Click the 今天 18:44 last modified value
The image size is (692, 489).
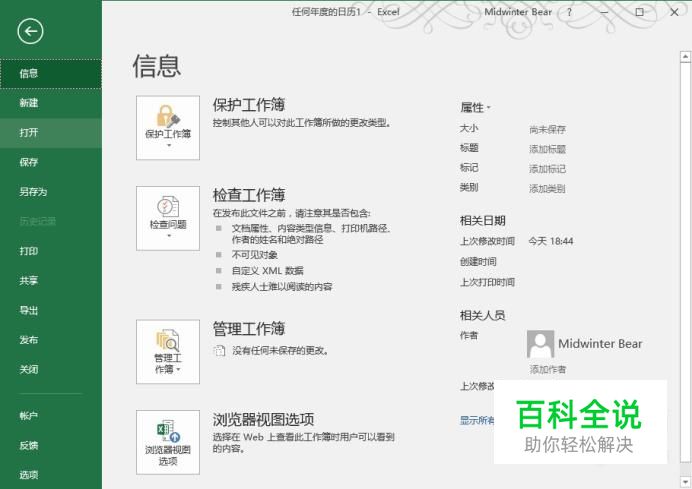[551, 241]
